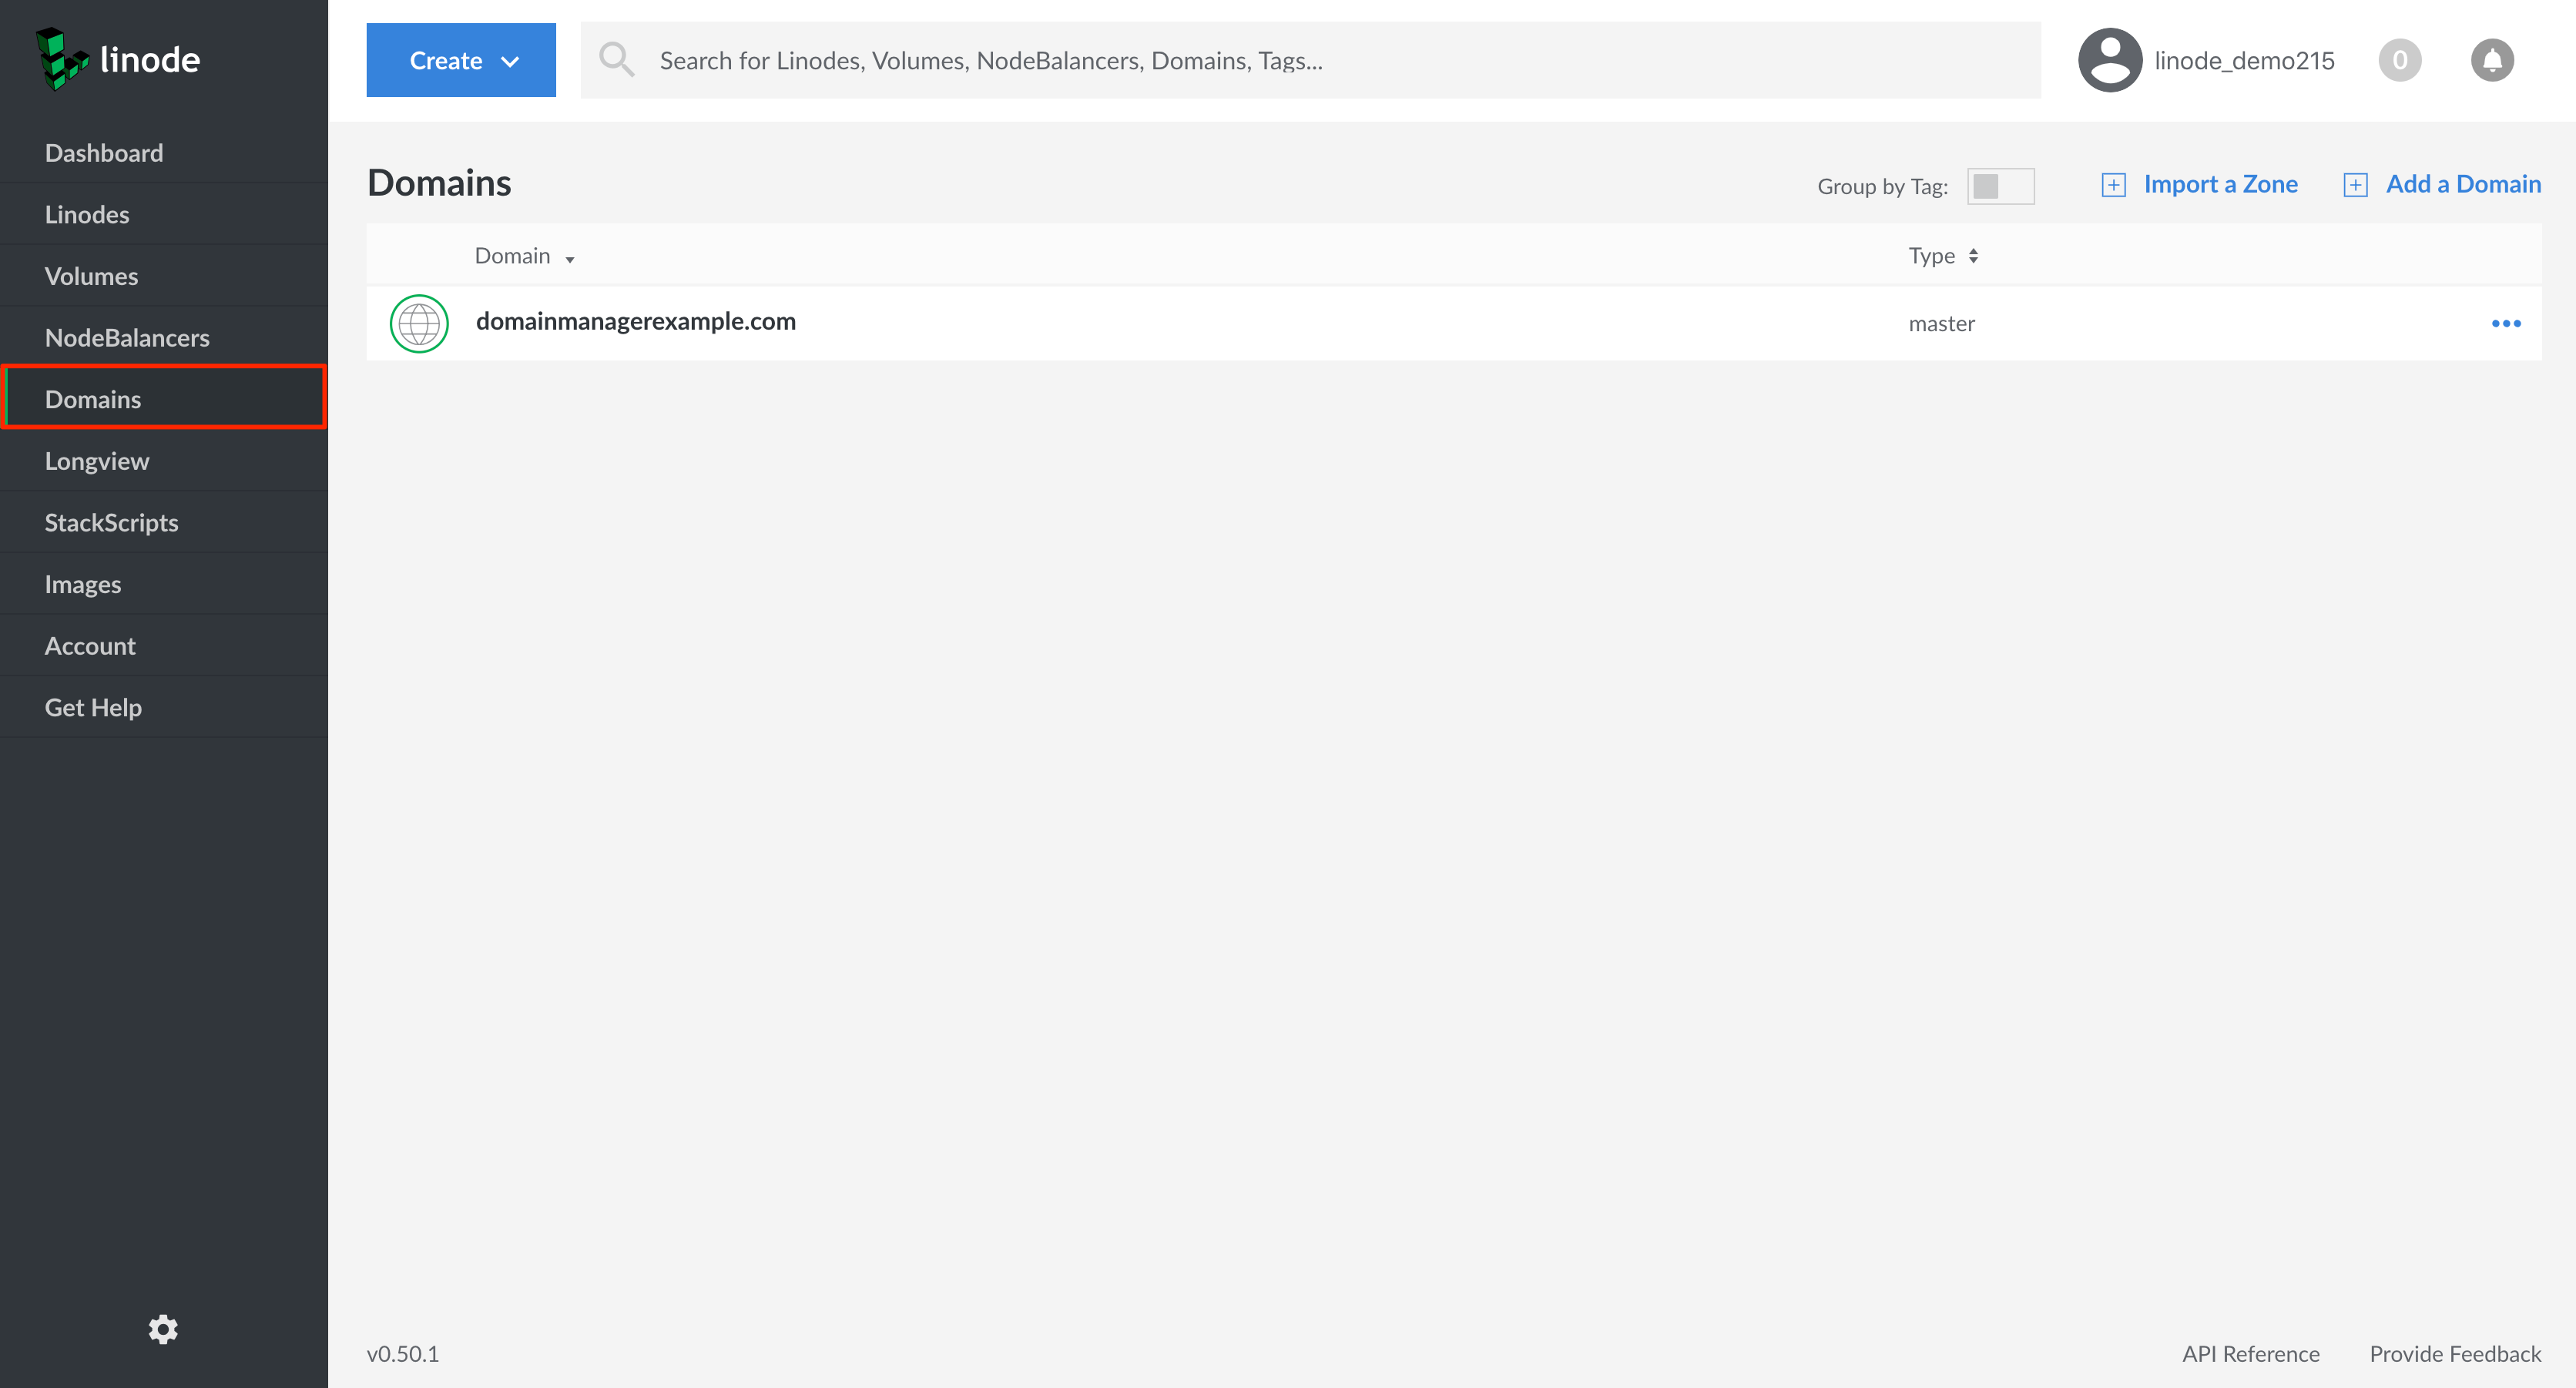The width and height of the screenshot is (2576, 1388).
Task: Open the three-dot actions menu for domain
Action: pyautogui.click(x=2505, y=323)
